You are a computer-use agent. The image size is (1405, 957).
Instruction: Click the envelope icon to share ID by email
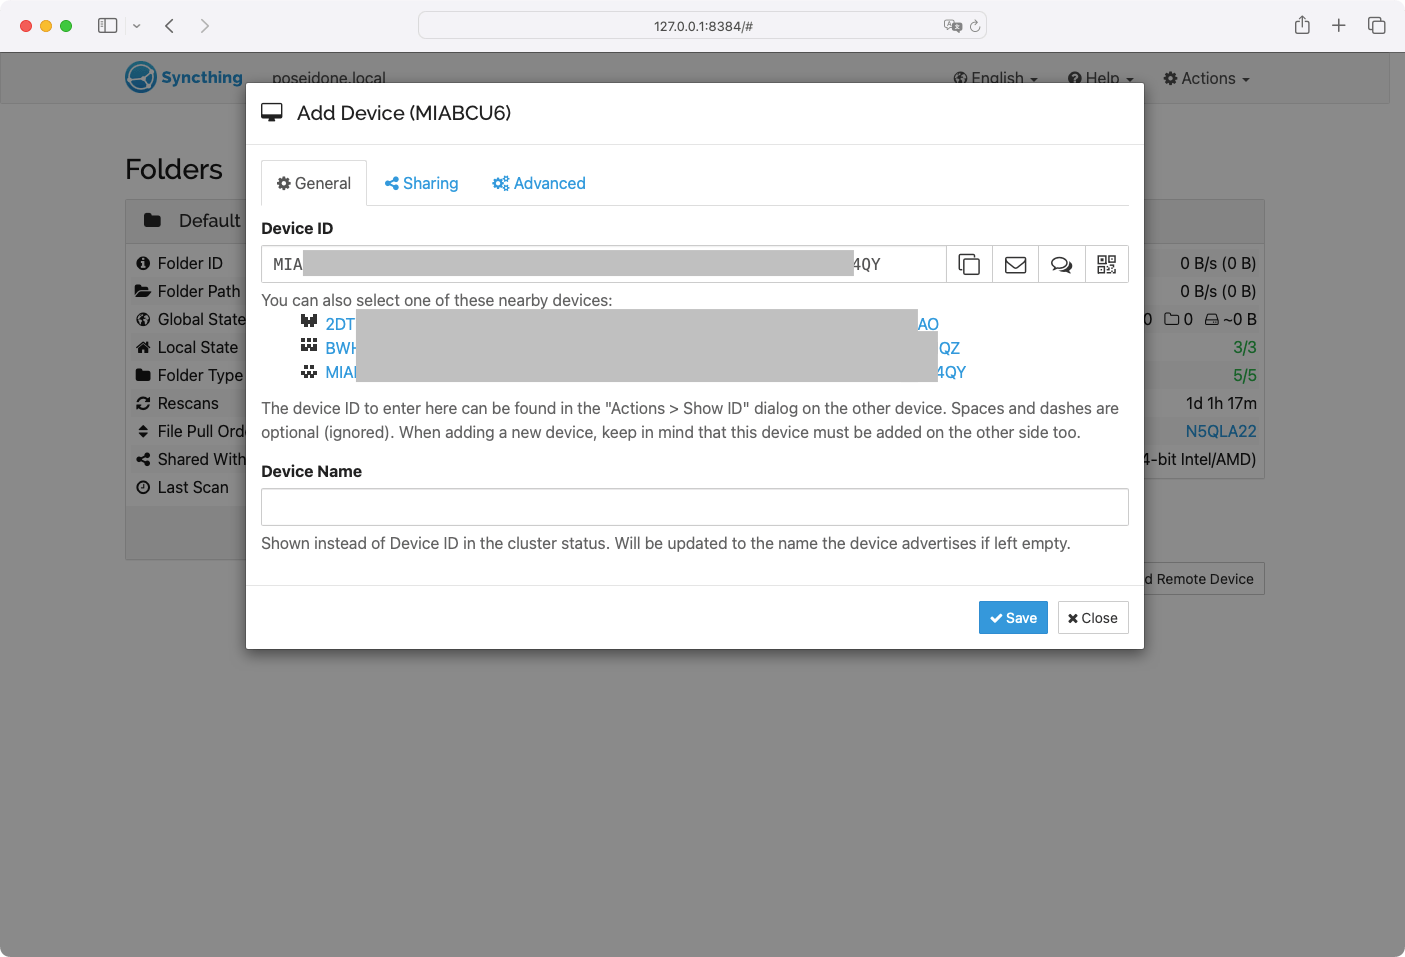(1015, 264)
